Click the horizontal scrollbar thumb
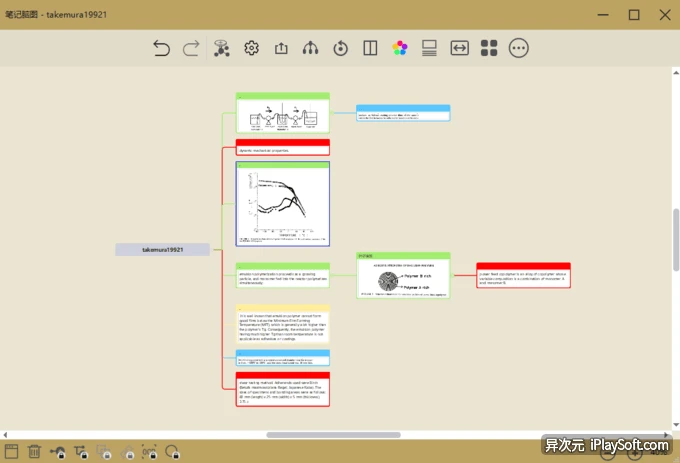Viewport: 680px width, 463px height. (333, 435)
